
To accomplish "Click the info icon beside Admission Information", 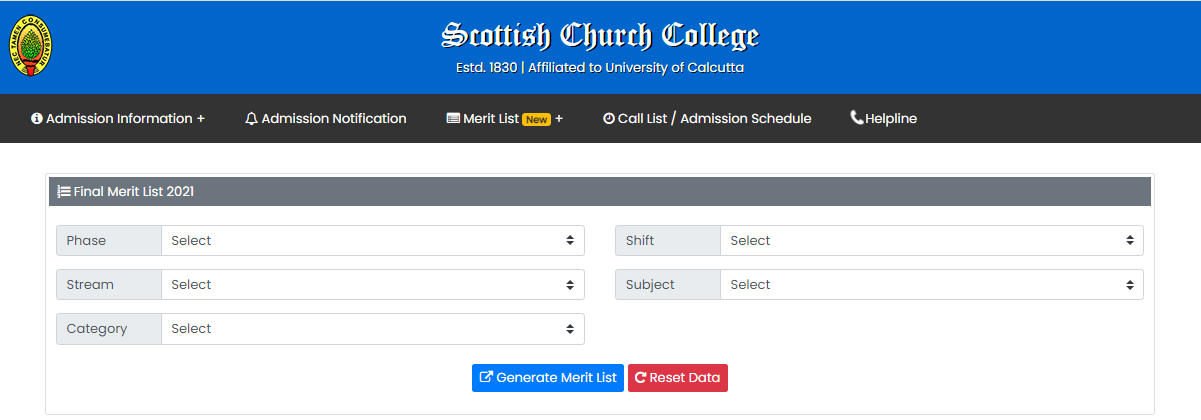I will pos(37,119).
